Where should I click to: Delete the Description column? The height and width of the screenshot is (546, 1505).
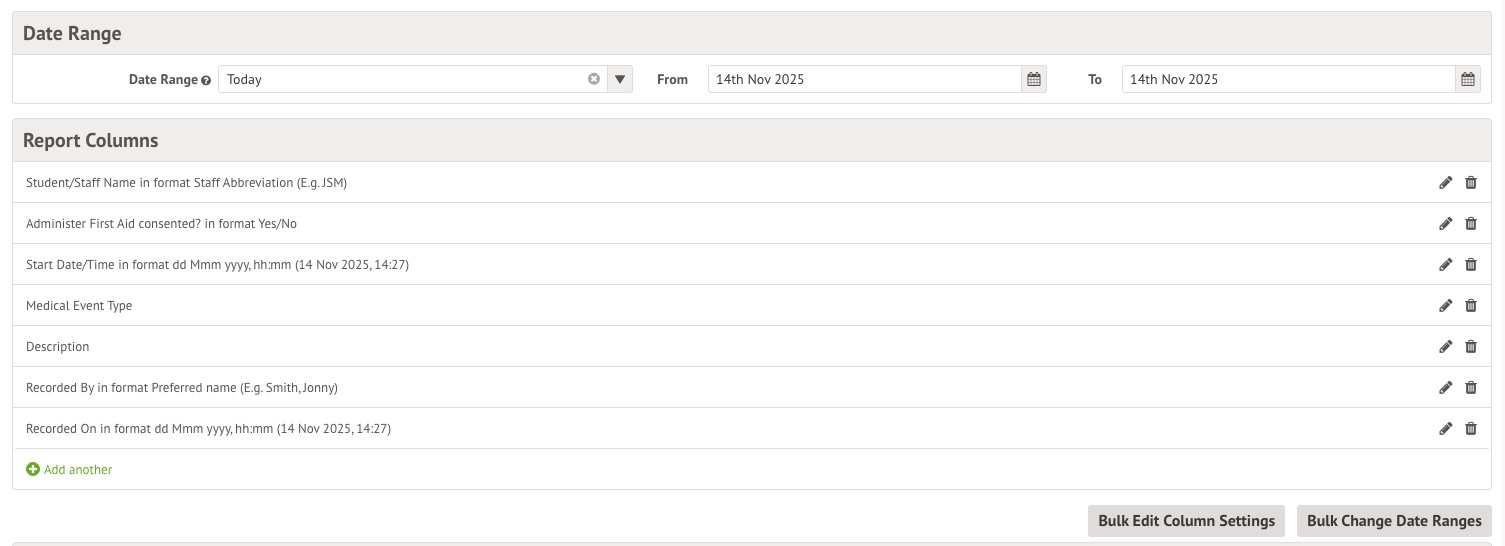click(1470, 347)
